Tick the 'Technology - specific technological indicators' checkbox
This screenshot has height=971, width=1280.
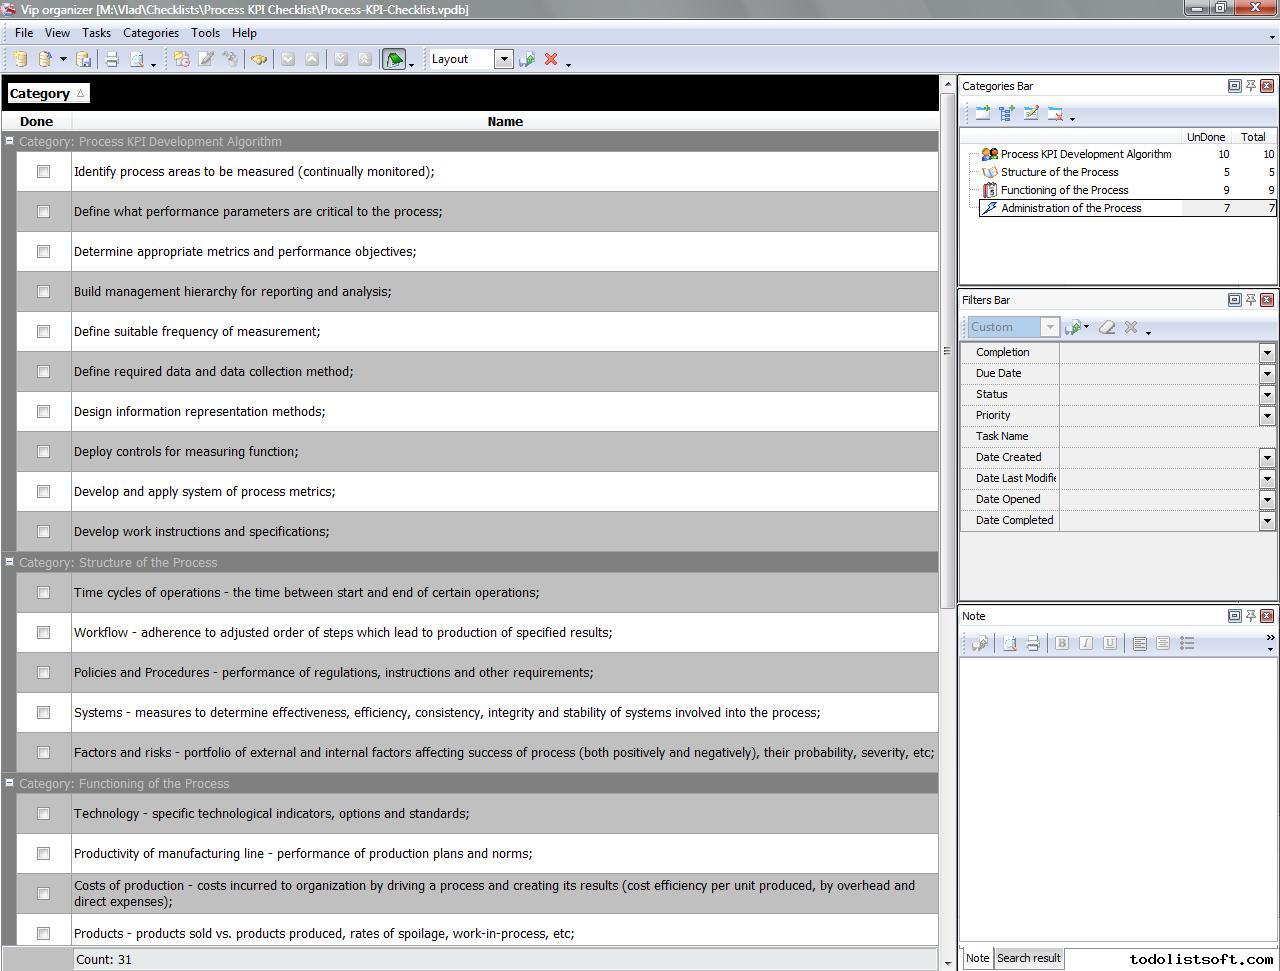coord(43,814)
